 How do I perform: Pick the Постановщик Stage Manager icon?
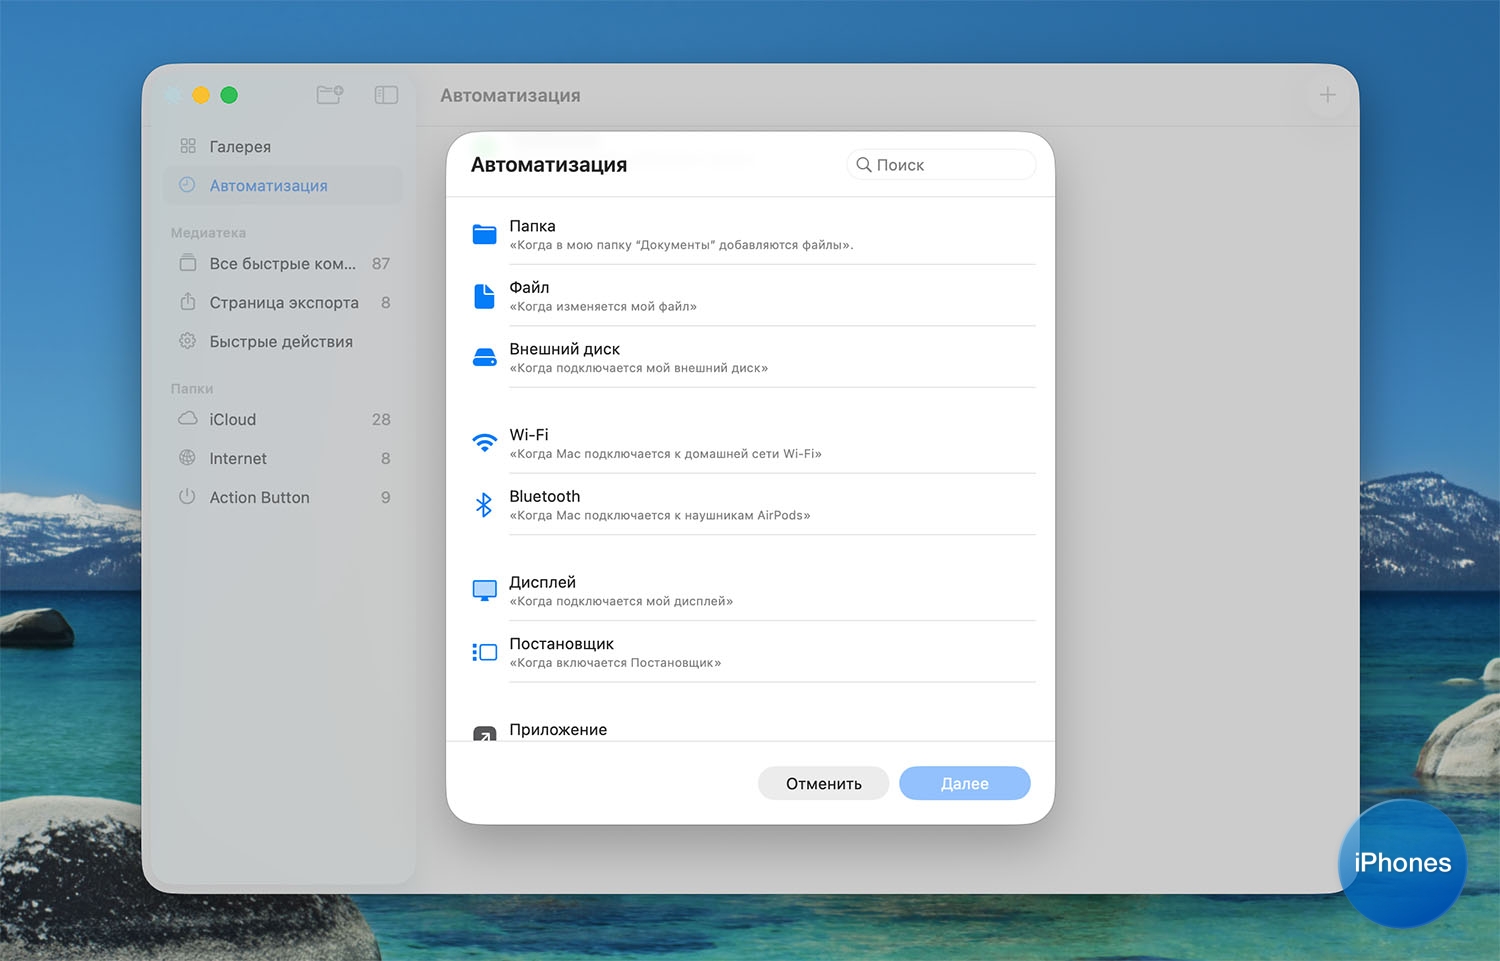coord(484,652)
